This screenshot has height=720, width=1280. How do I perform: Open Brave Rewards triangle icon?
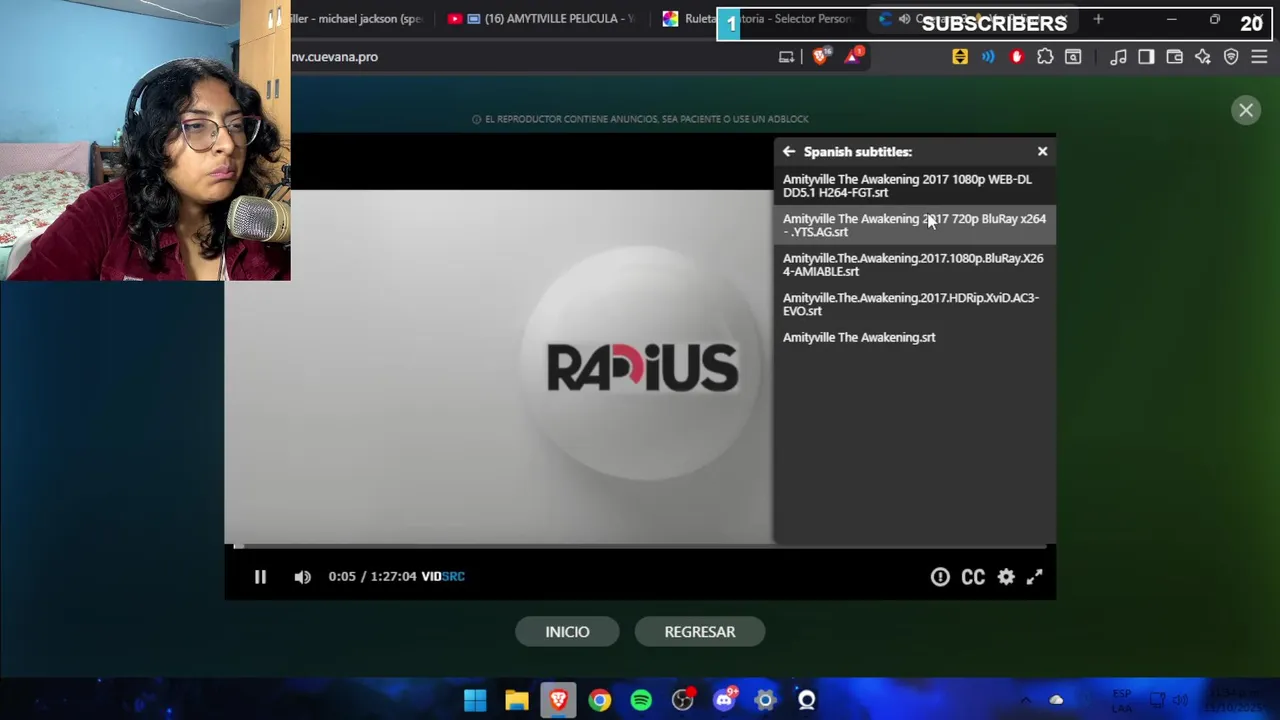(853, 57)
